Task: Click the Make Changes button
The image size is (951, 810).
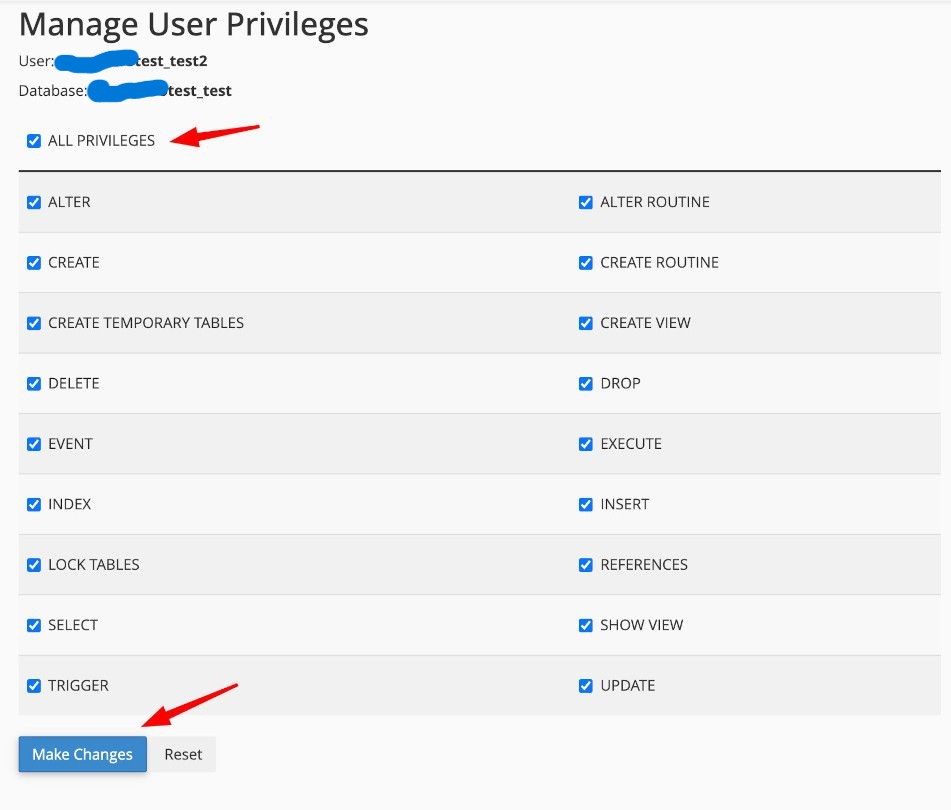Action: [x=82, y=754]
